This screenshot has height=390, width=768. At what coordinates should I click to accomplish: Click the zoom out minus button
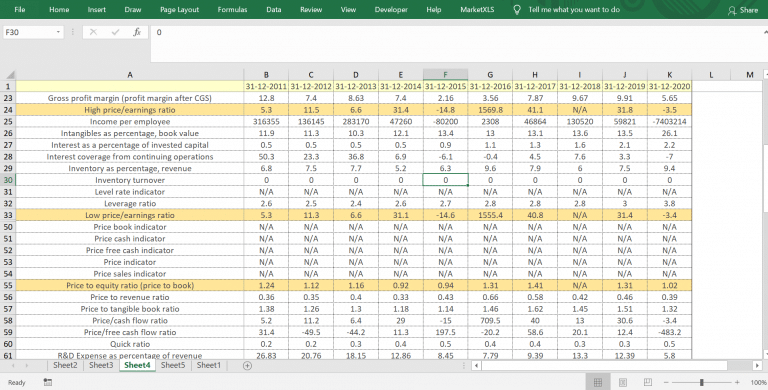click(666, 382)
